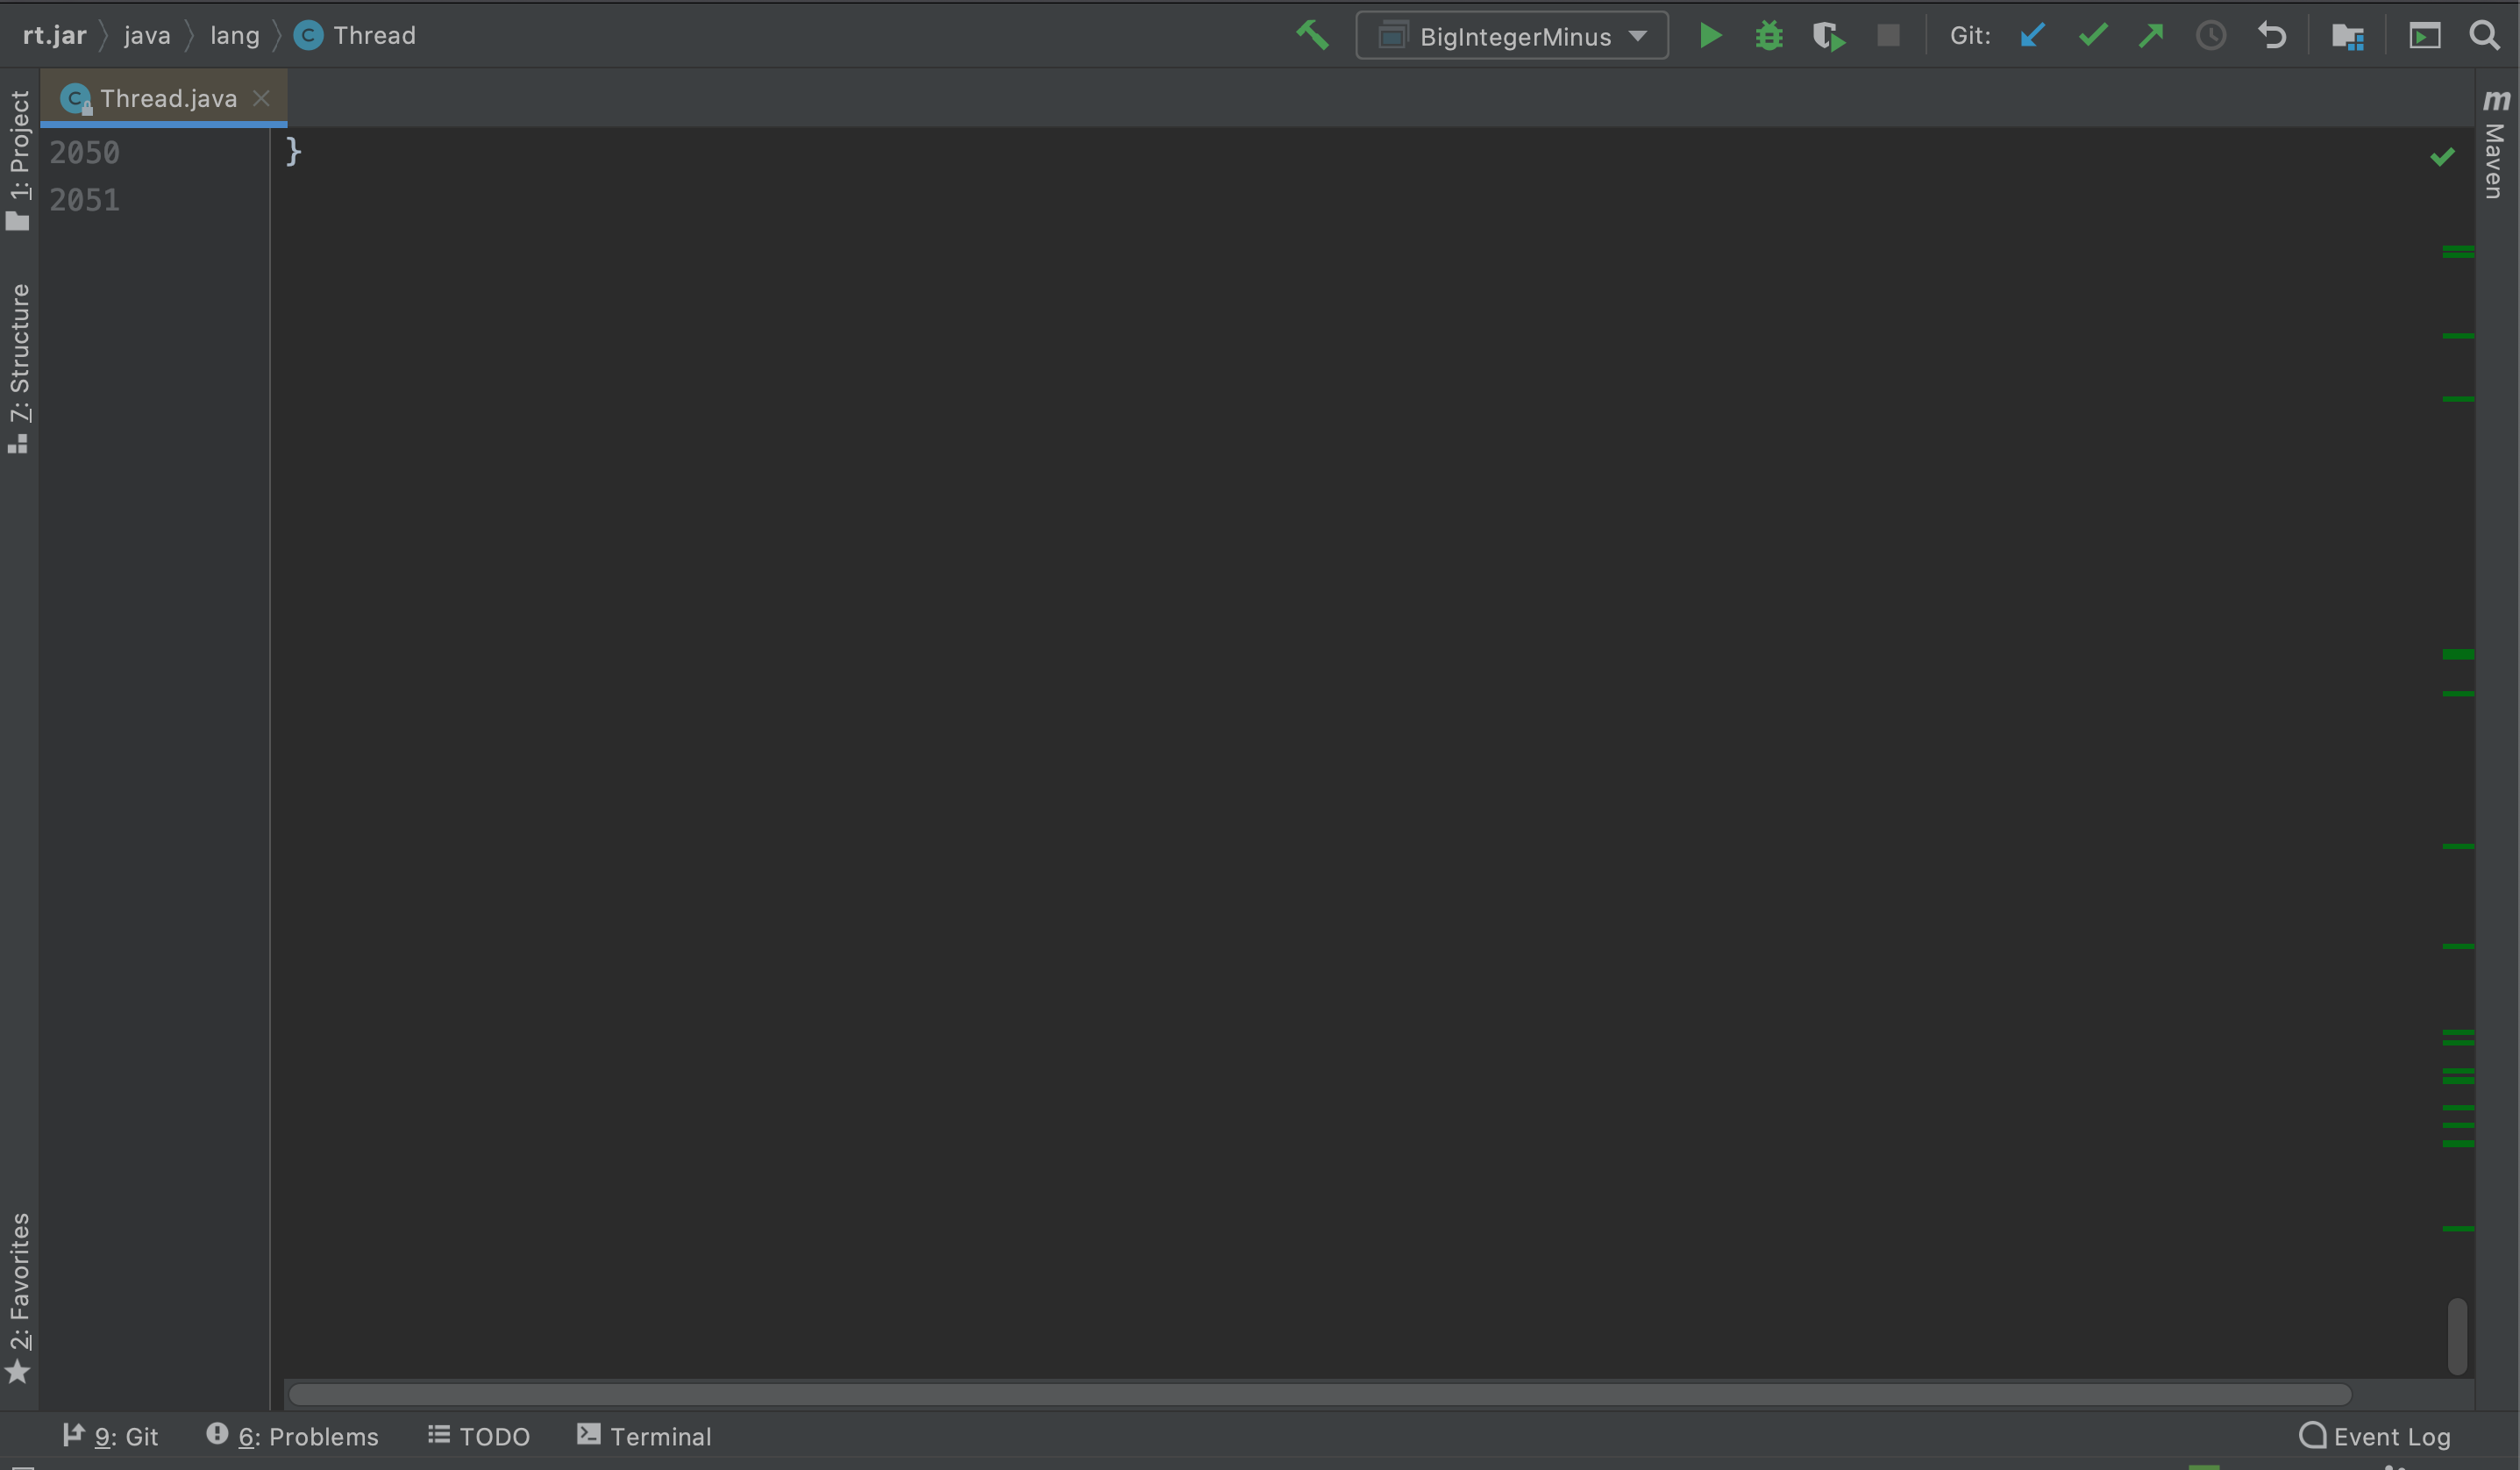This screenshot has height=1470, width=2520.
Task: Click the horizontal scrollbar in the editor
Action: pos(1320,1394)
